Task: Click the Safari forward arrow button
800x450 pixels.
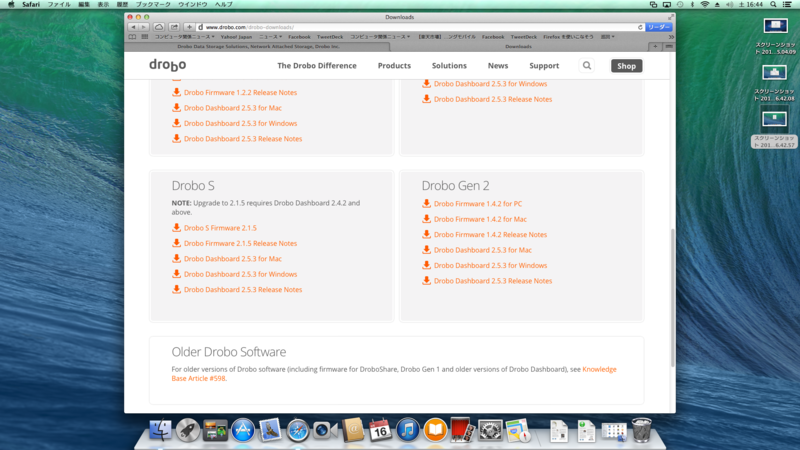Action: (x=143, y=27)
